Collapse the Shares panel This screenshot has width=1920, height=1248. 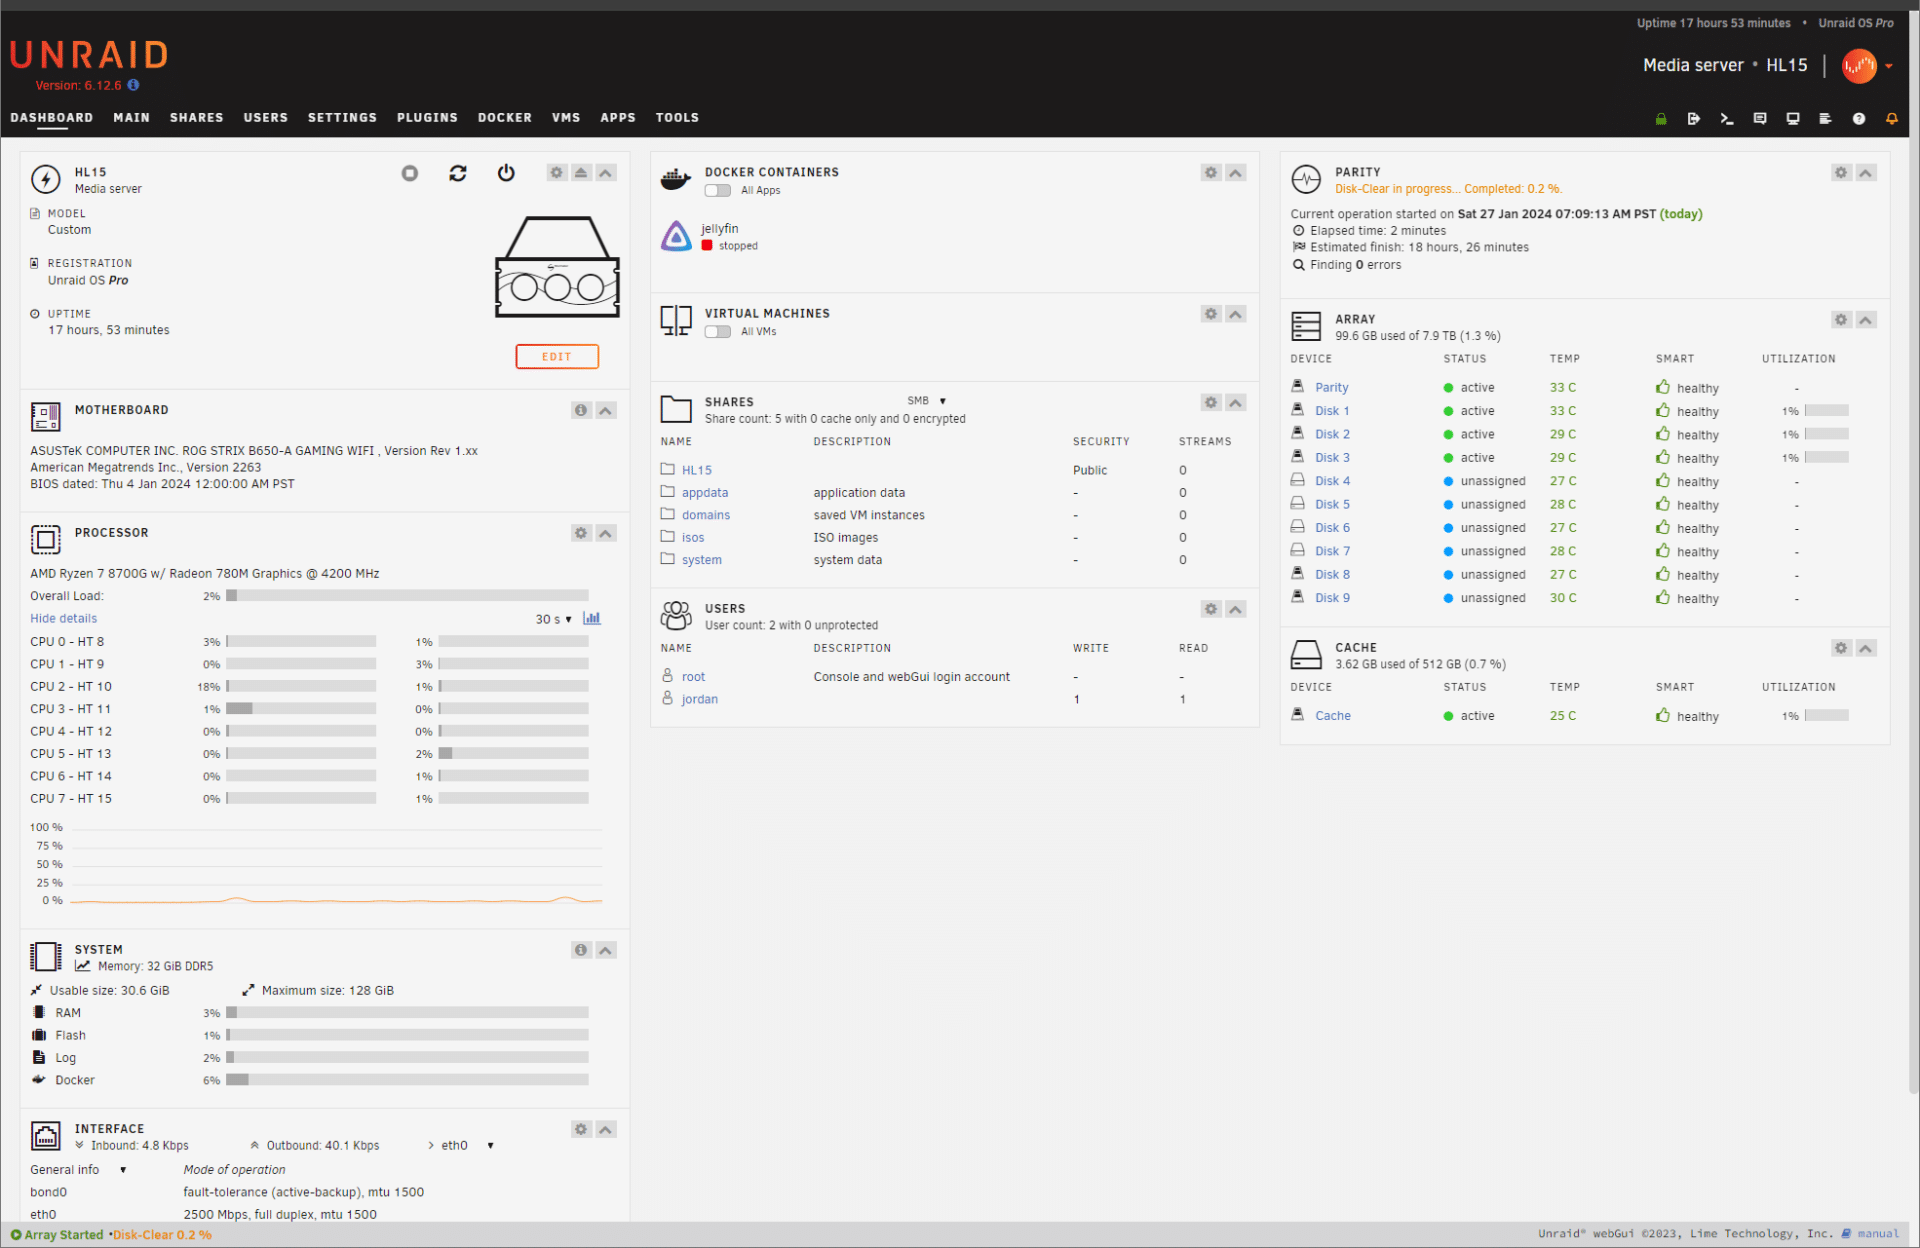point(1236,403)
